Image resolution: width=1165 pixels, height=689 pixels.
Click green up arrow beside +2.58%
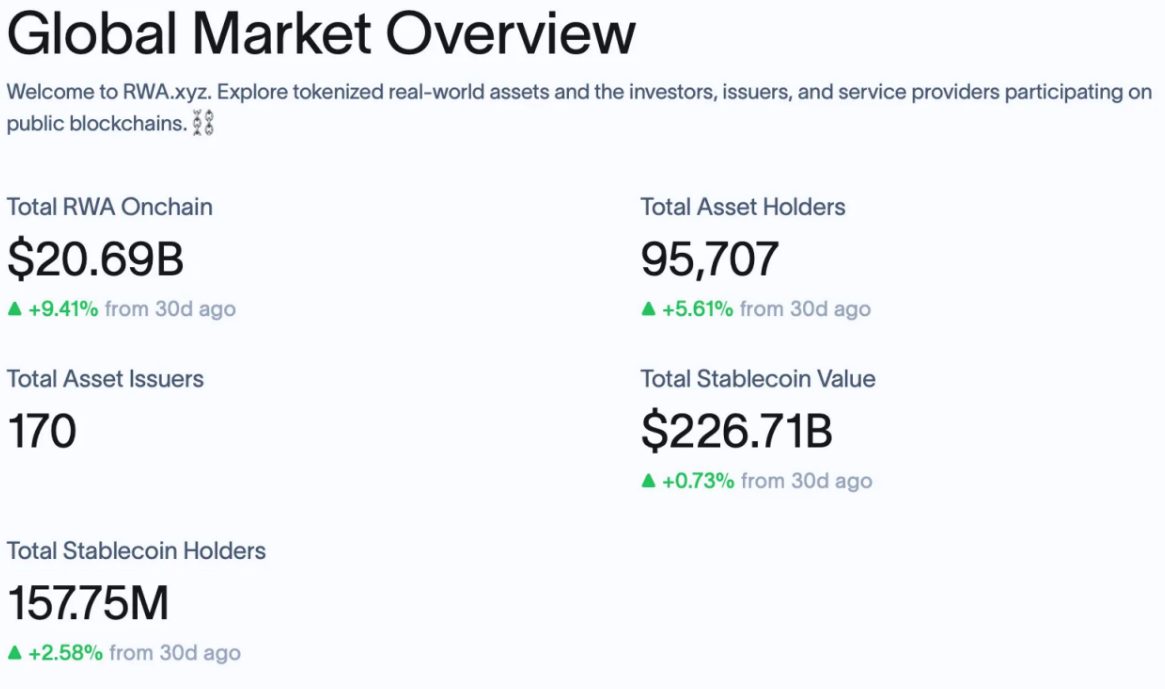click(x=14, y=653)
